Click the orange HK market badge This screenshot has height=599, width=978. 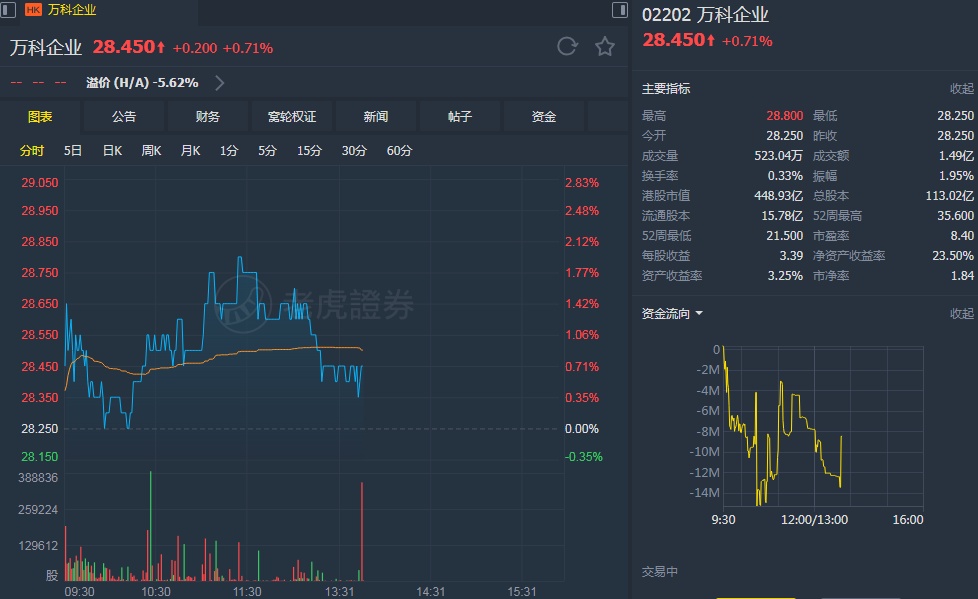point(33,10)
